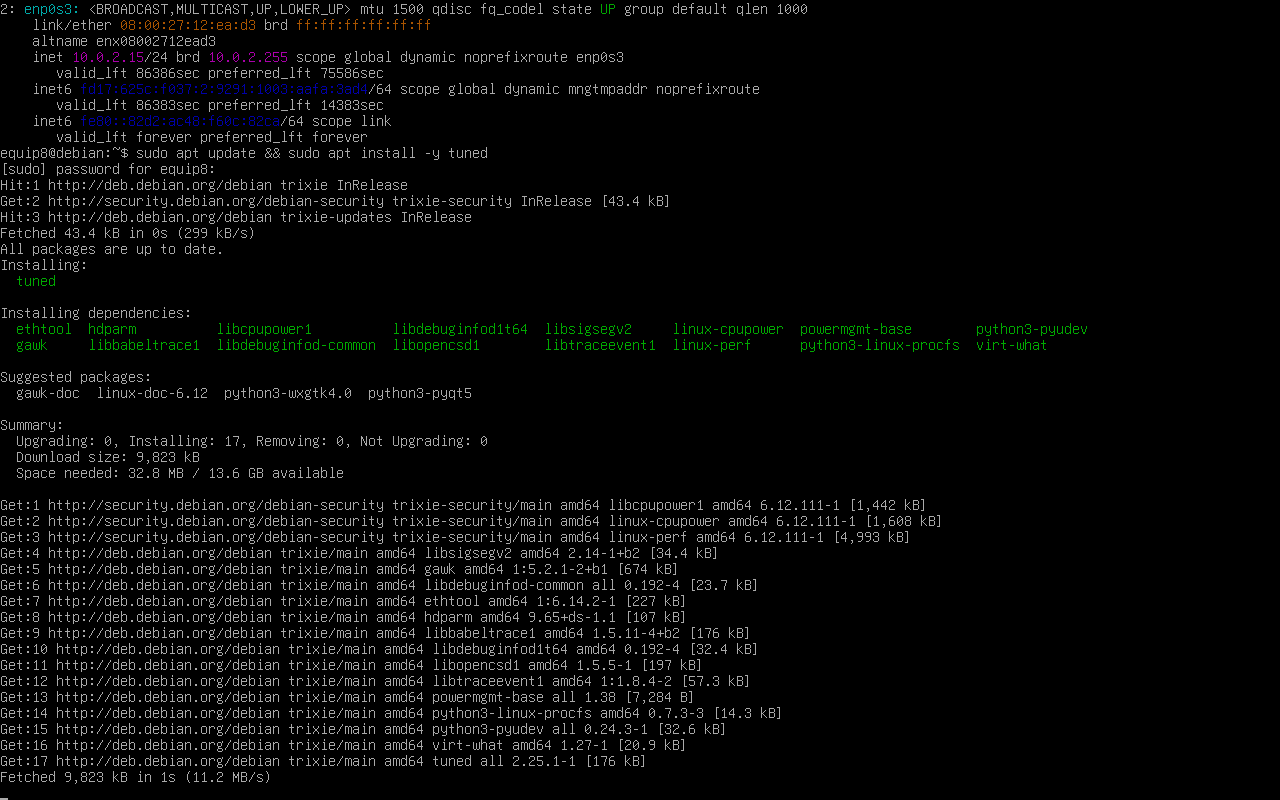Click the "Get:2" trixie-security InRelease line

[335, 201]
